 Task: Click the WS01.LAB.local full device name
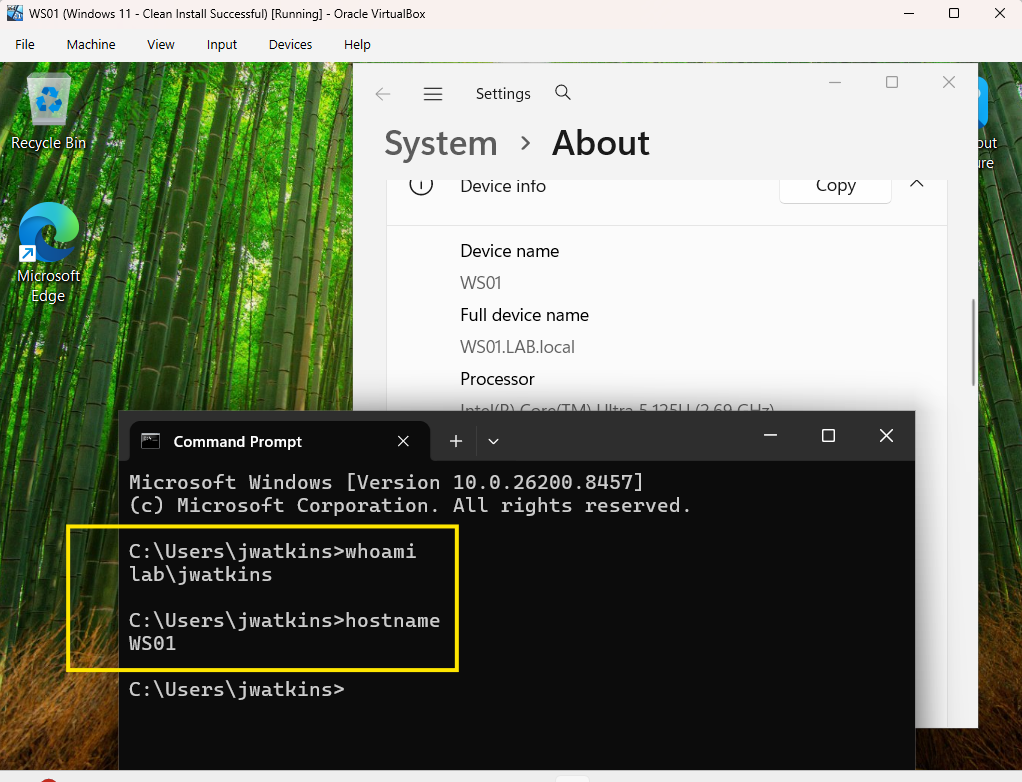click(x=518, y=347)
